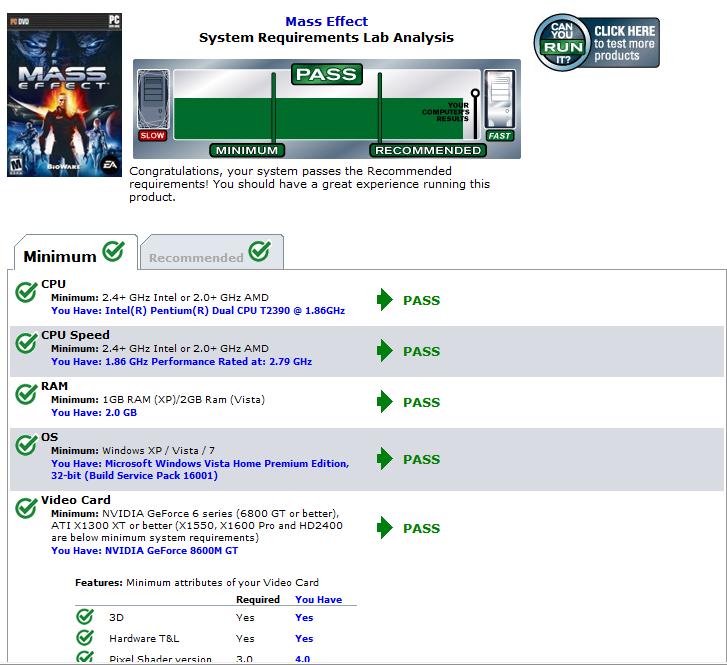The height and width of the screenshot is (665, 727).
Task: Click the PASS badge on the meter
Action: click(326, 74)
